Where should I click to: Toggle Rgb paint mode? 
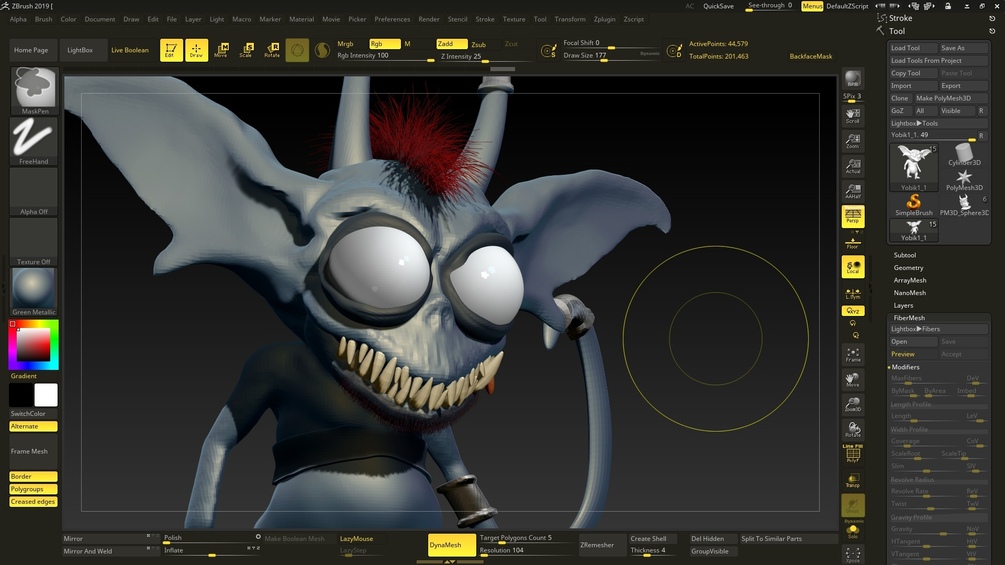click(x=385, y=44)
